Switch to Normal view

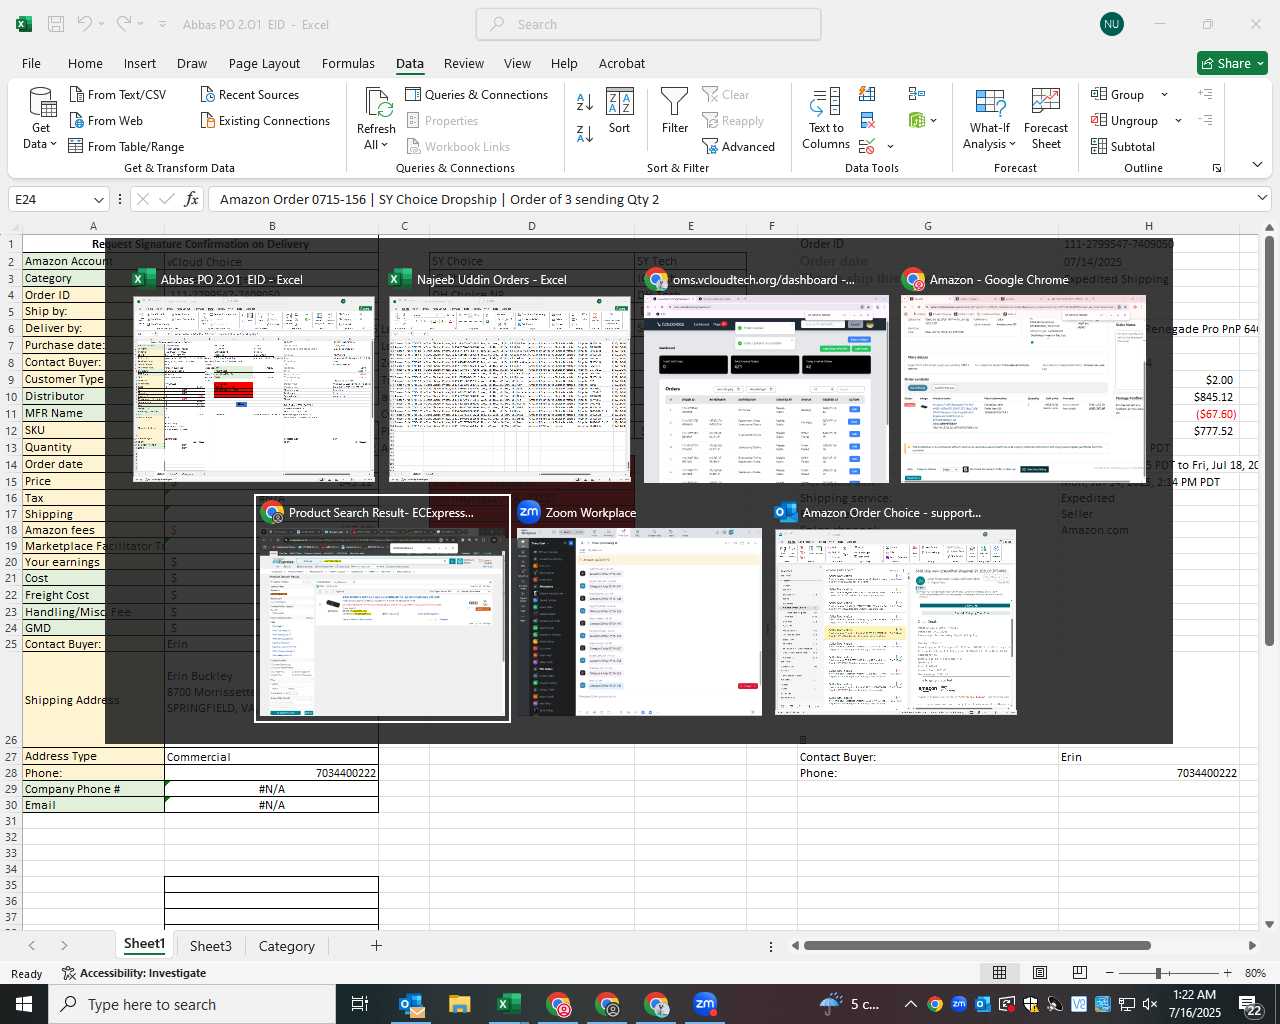pos(999,973)
